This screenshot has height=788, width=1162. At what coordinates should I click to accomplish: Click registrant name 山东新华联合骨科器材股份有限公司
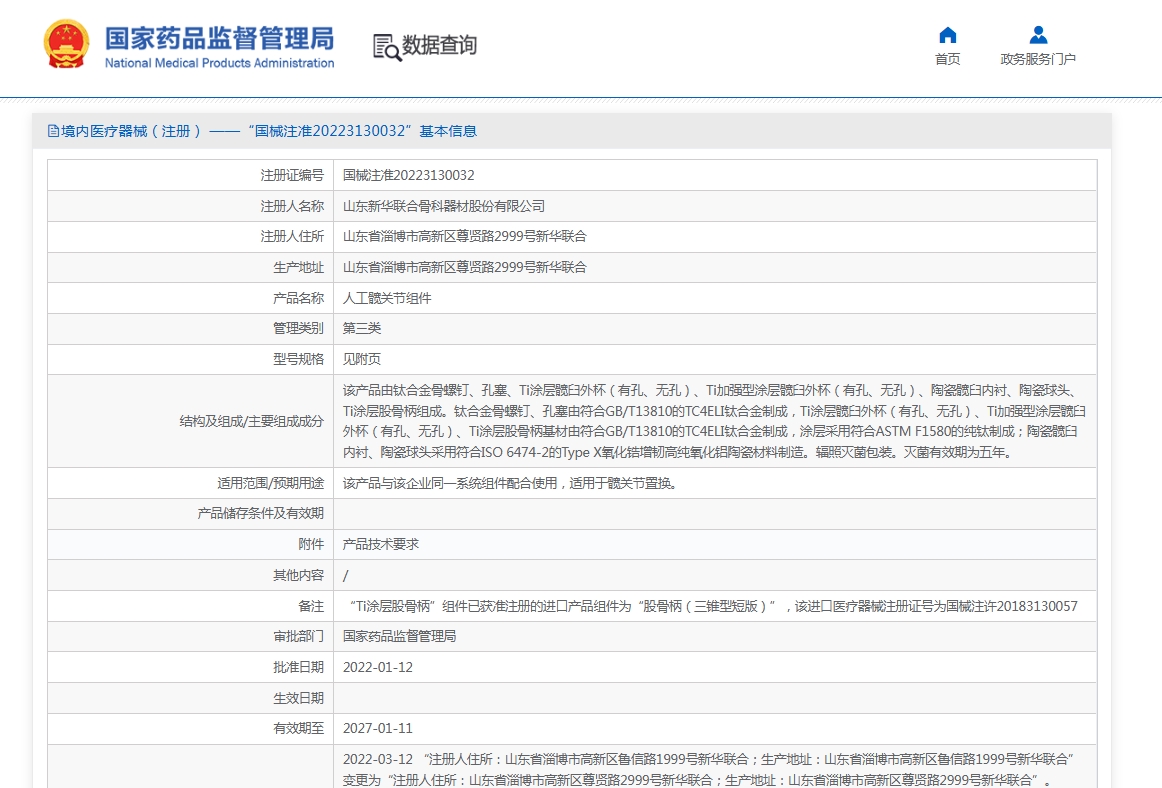point(443,206)
